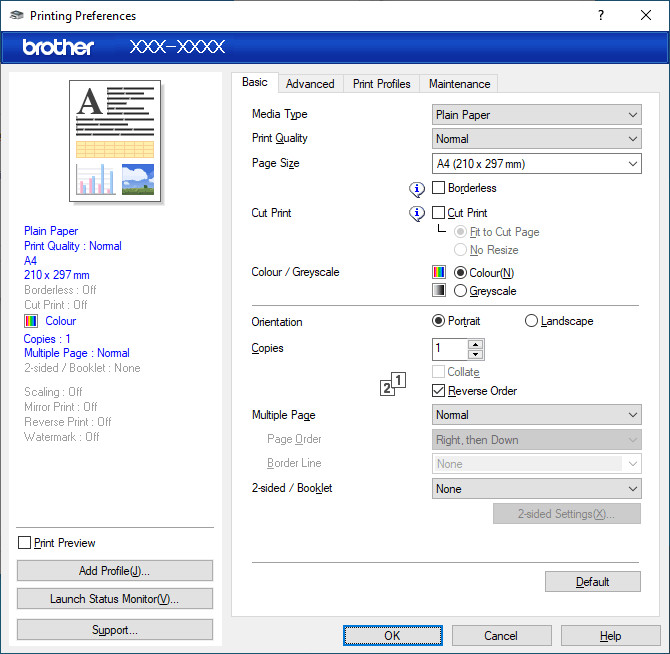Click the Cut Print info icon

tap(417, 213)
